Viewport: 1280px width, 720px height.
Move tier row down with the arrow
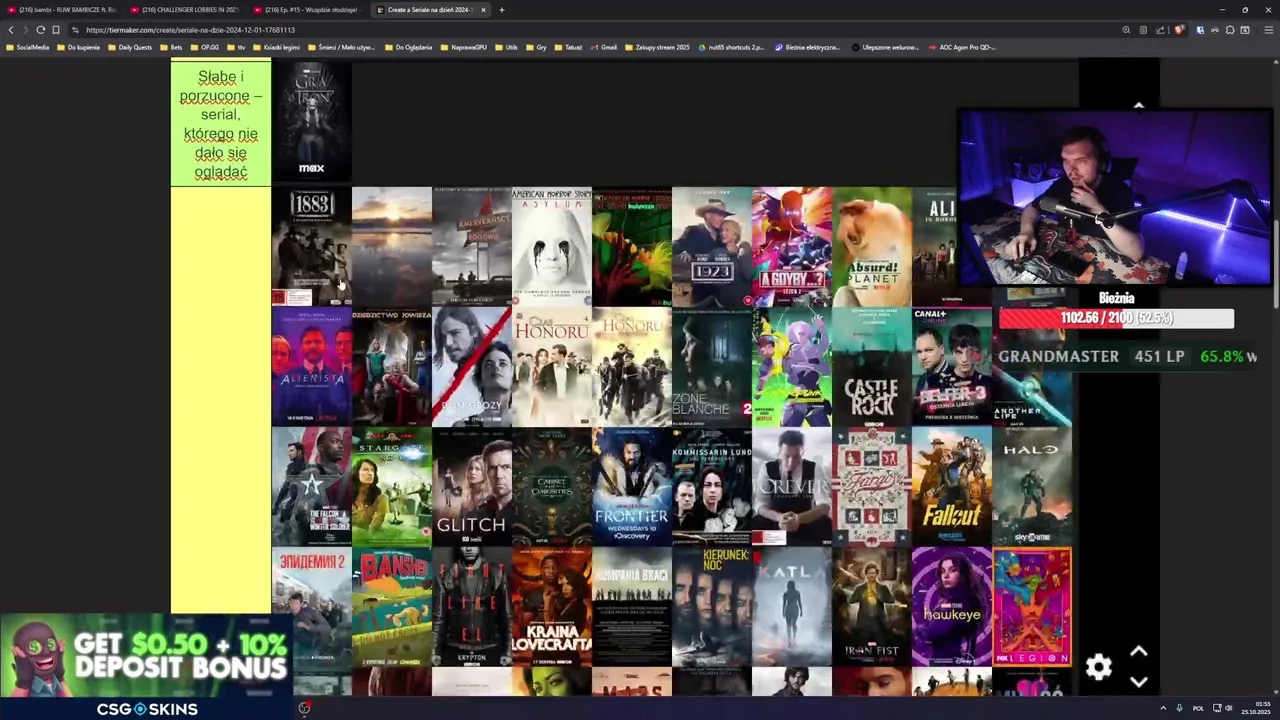click(1138, 682)
